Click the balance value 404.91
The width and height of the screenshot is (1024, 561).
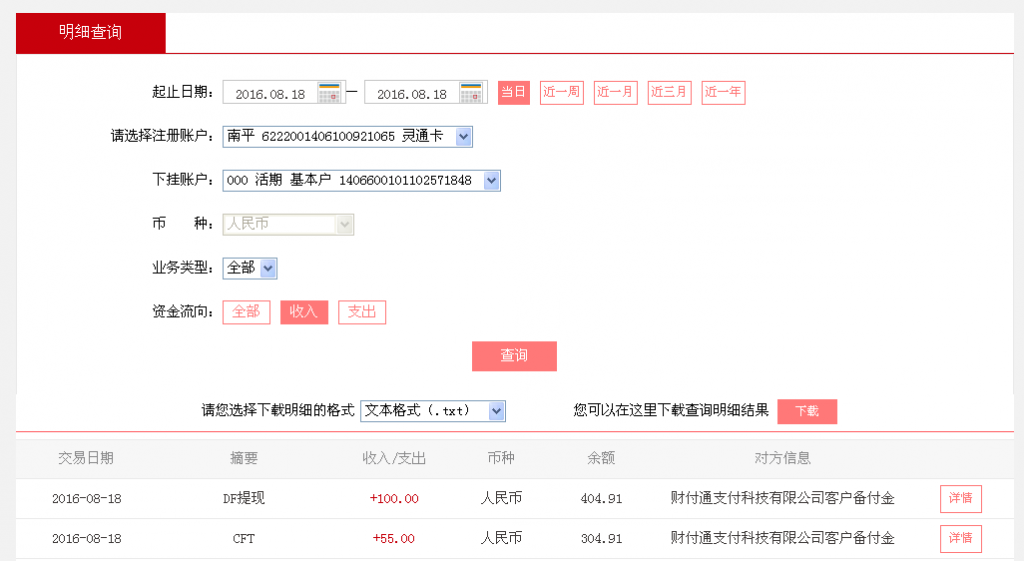[x=601, y=498]
